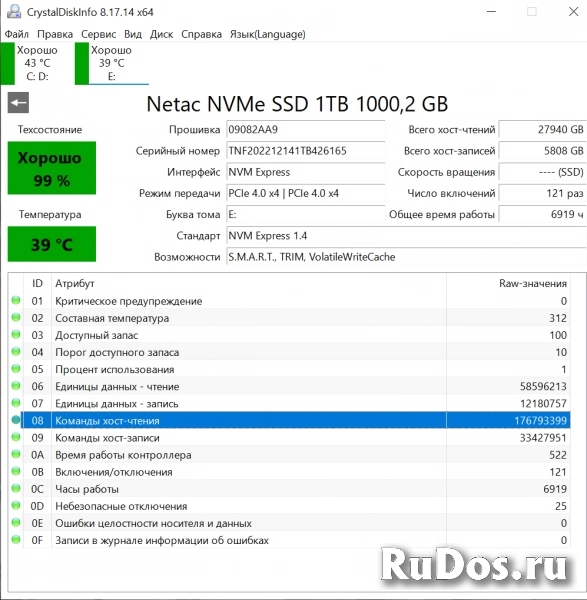
Task: Click status dot of row 08
Action: point(16,420)
